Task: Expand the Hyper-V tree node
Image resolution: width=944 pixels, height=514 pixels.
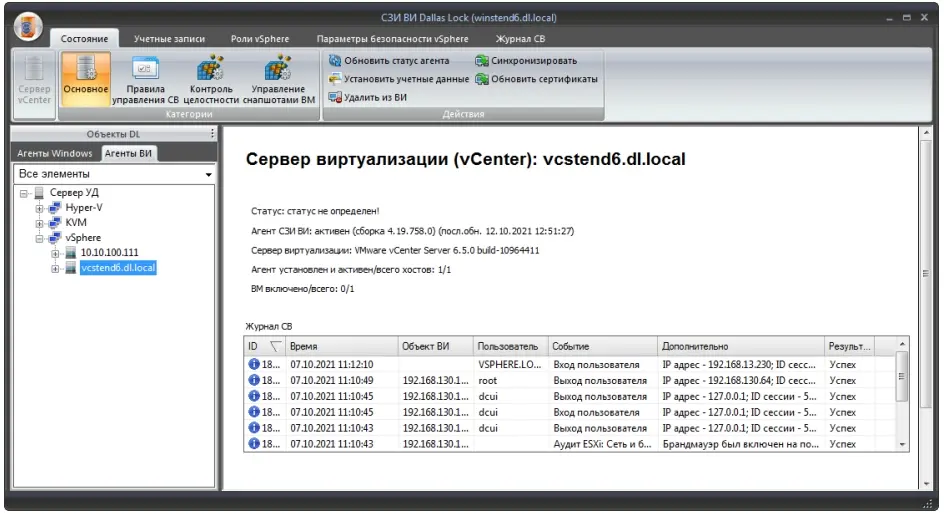Action: tap(39, 208)
